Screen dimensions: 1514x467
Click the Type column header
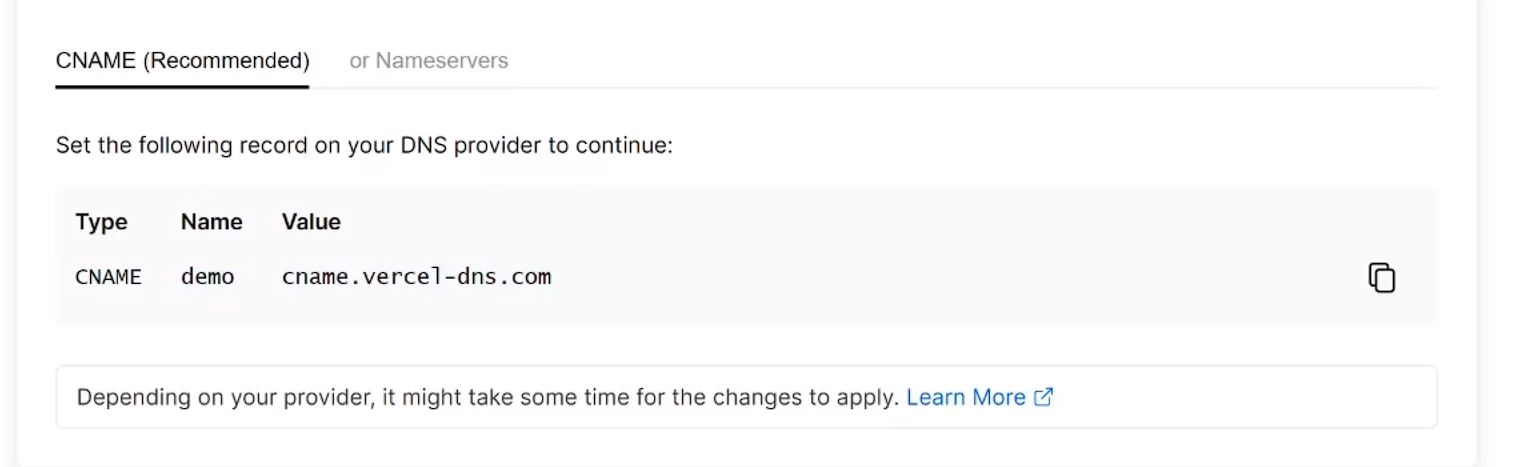(x=101, y=222)
